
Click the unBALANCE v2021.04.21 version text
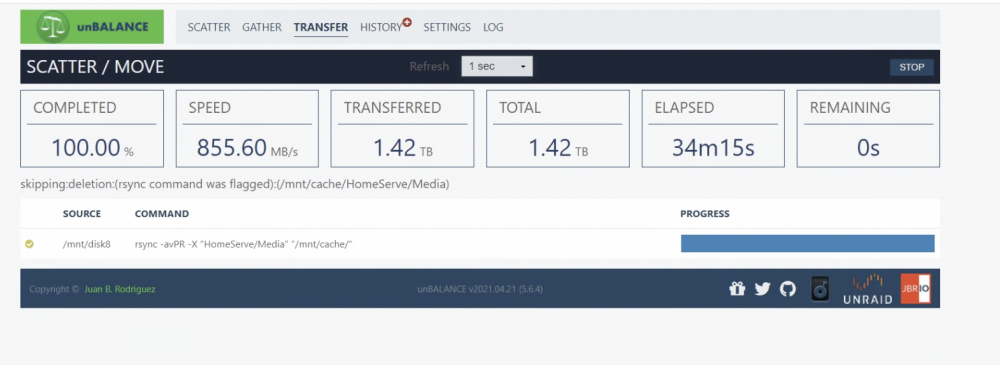480,289
